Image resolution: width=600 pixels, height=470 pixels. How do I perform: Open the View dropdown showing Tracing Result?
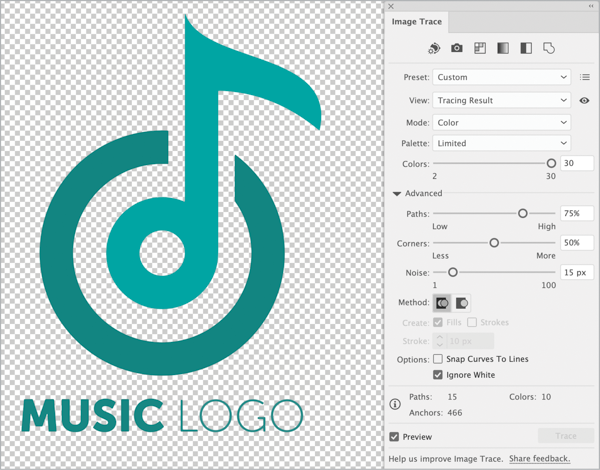pos(502,100)
